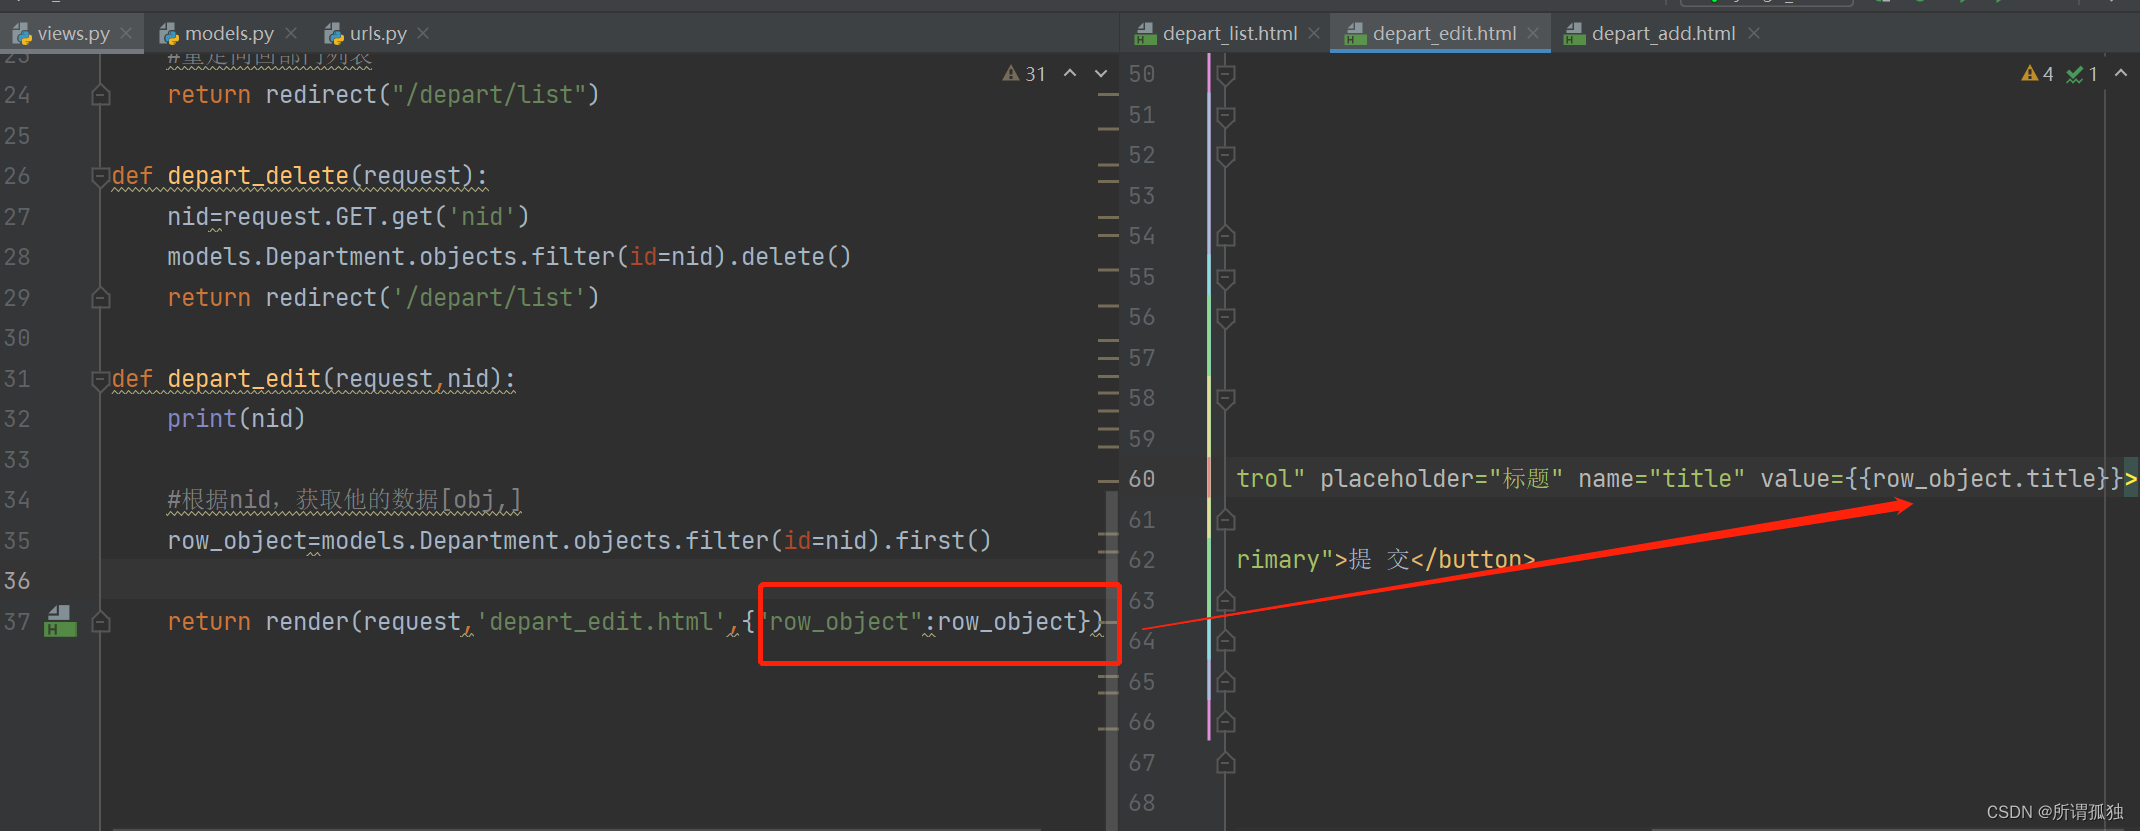Close the depart_edit.html tab
The image size is (2140, 831).
1534,33
